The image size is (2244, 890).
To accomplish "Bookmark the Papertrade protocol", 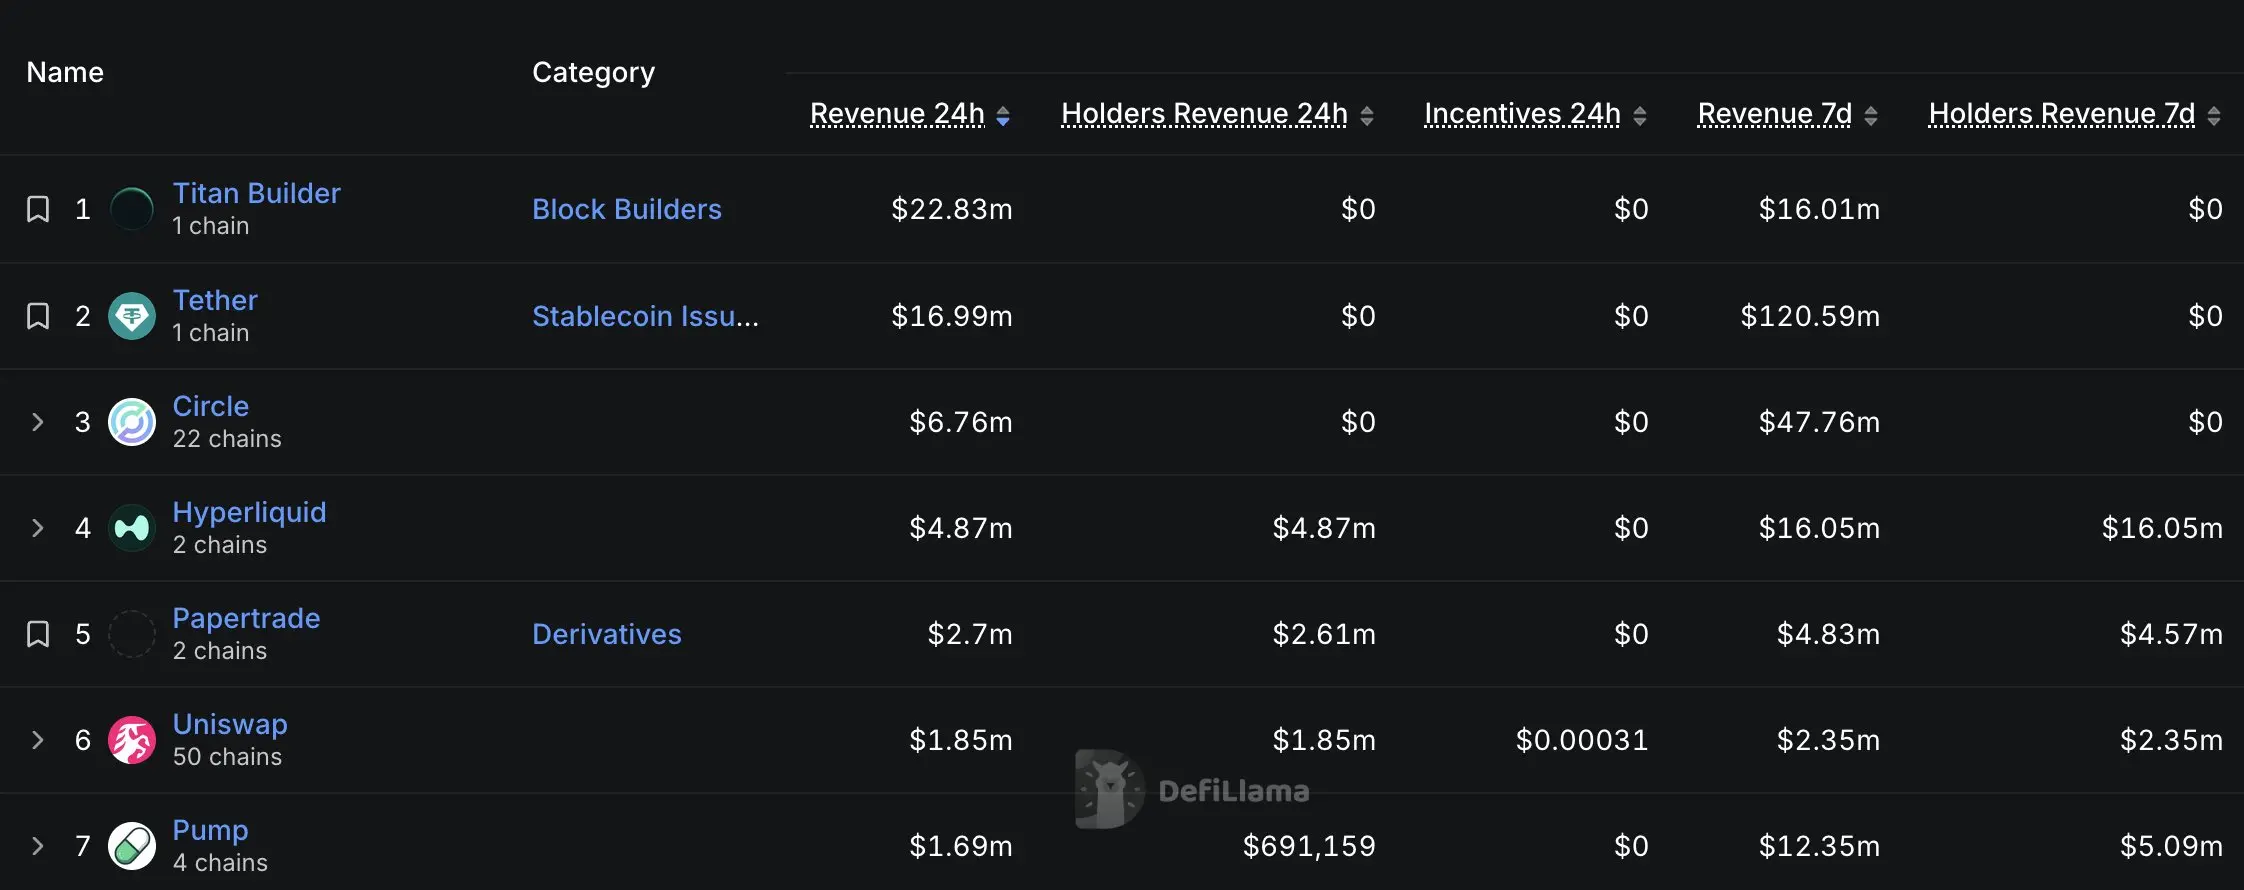I will point(38,634).
